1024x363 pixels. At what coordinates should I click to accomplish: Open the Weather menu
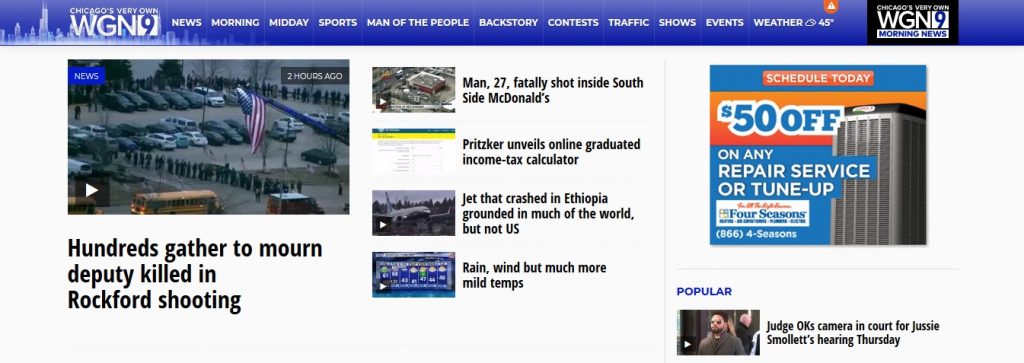point(778,22)
